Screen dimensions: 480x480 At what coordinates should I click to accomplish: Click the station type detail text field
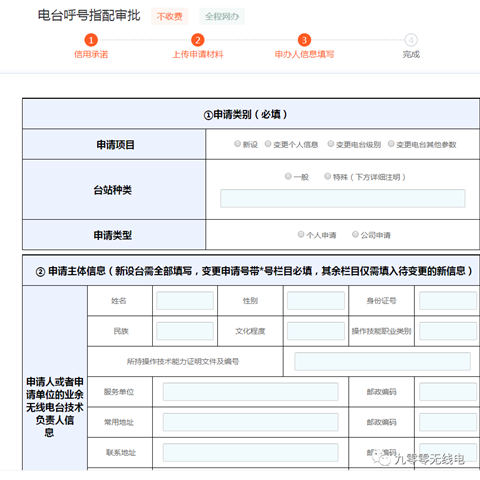tap(343, 198)
